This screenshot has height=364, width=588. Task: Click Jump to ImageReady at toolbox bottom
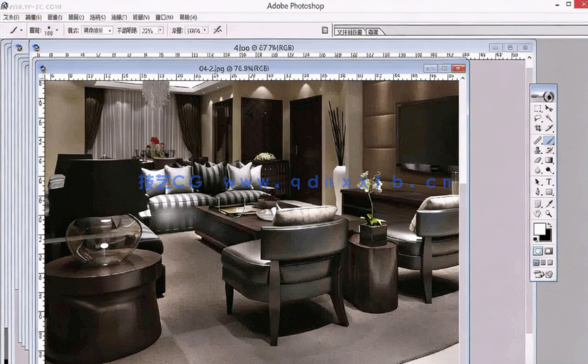tap(543, 274)
